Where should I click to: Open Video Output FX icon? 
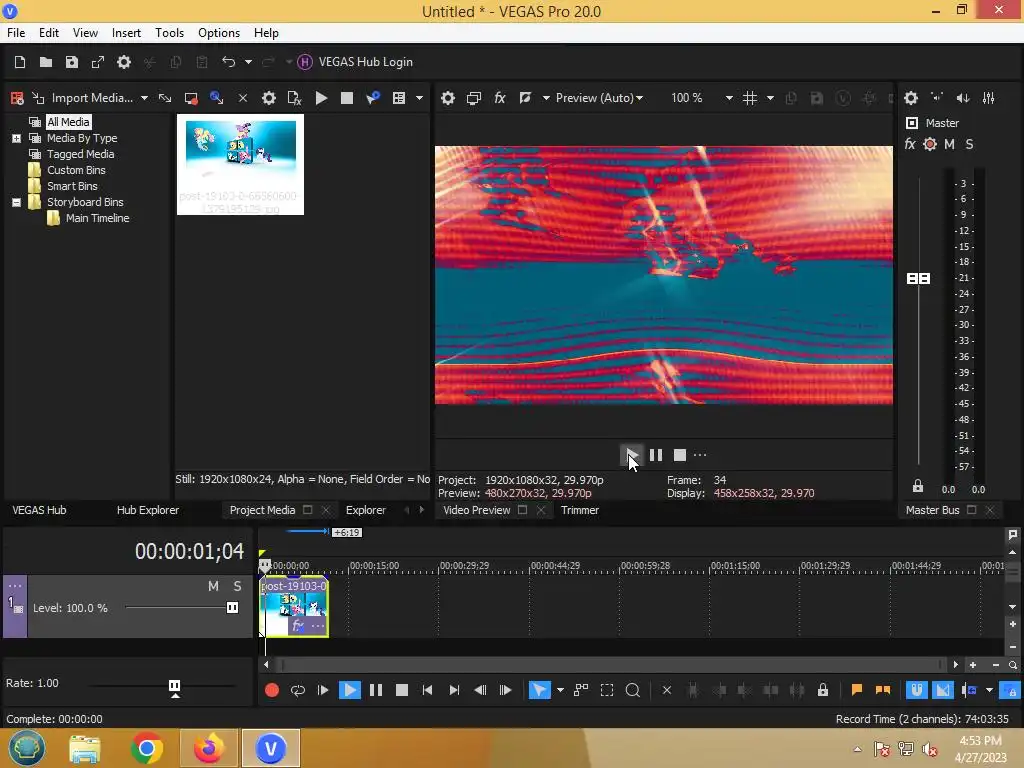coord(500,98)
